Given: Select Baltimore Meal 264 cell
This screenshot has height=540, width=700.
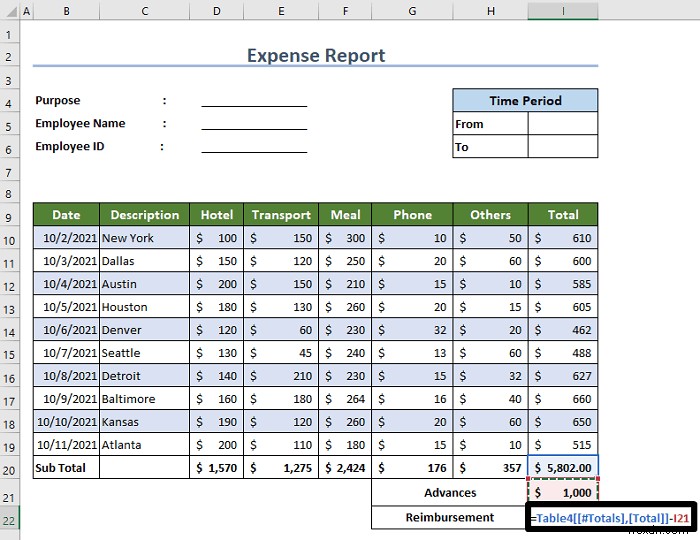Looking at the screenshot, I should tap(345, 399).
